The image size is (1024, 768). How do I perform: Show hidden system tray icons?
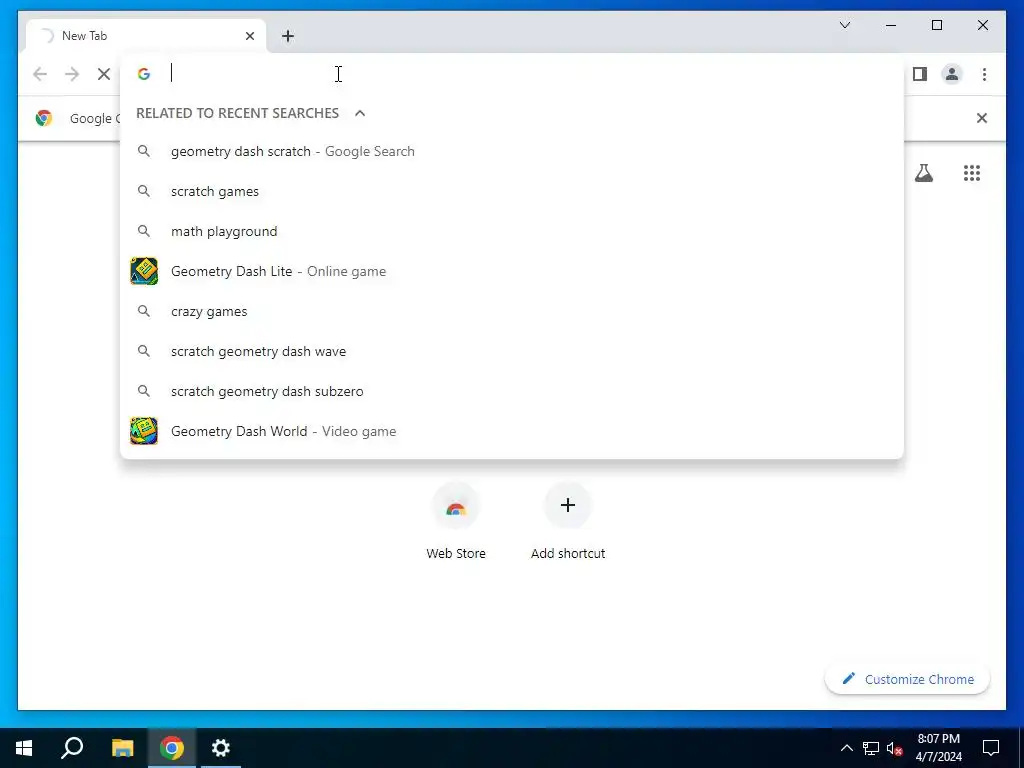coord(846,748)
